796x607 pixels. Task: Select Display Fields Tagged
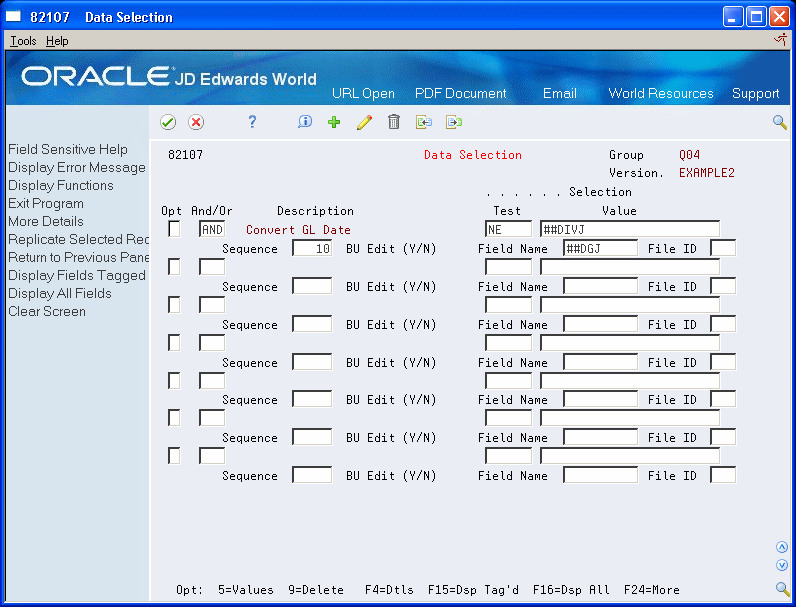click(77, 276)
